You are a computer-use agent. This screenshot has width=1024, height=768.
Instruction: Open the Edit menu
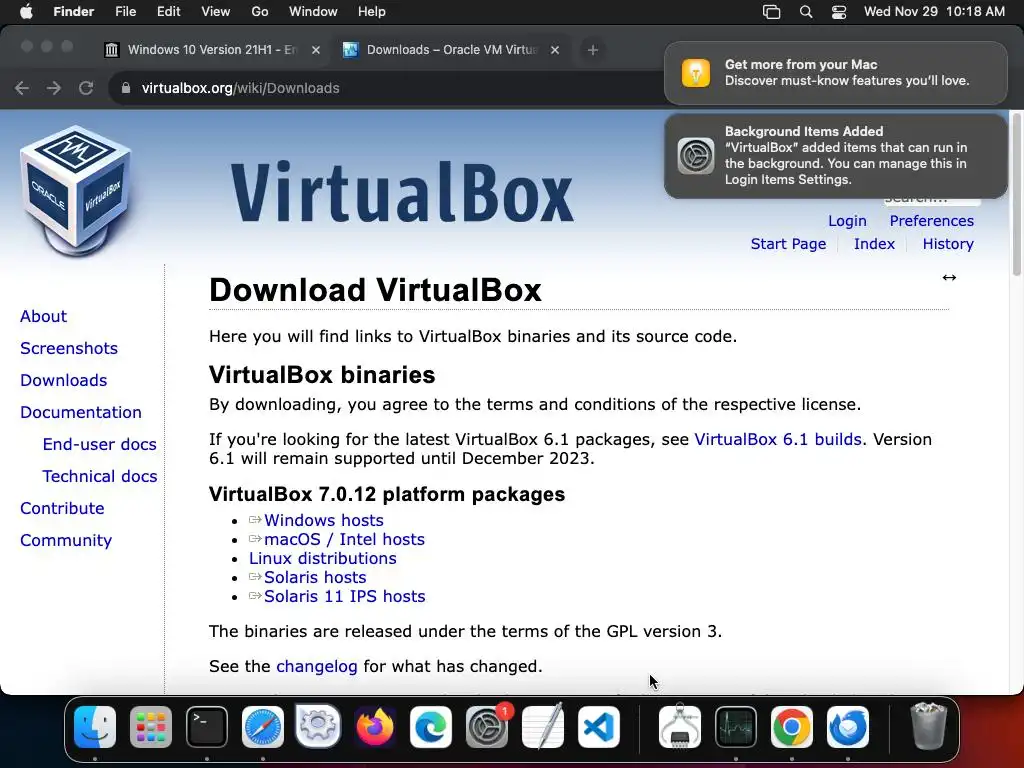click(168, 12)
